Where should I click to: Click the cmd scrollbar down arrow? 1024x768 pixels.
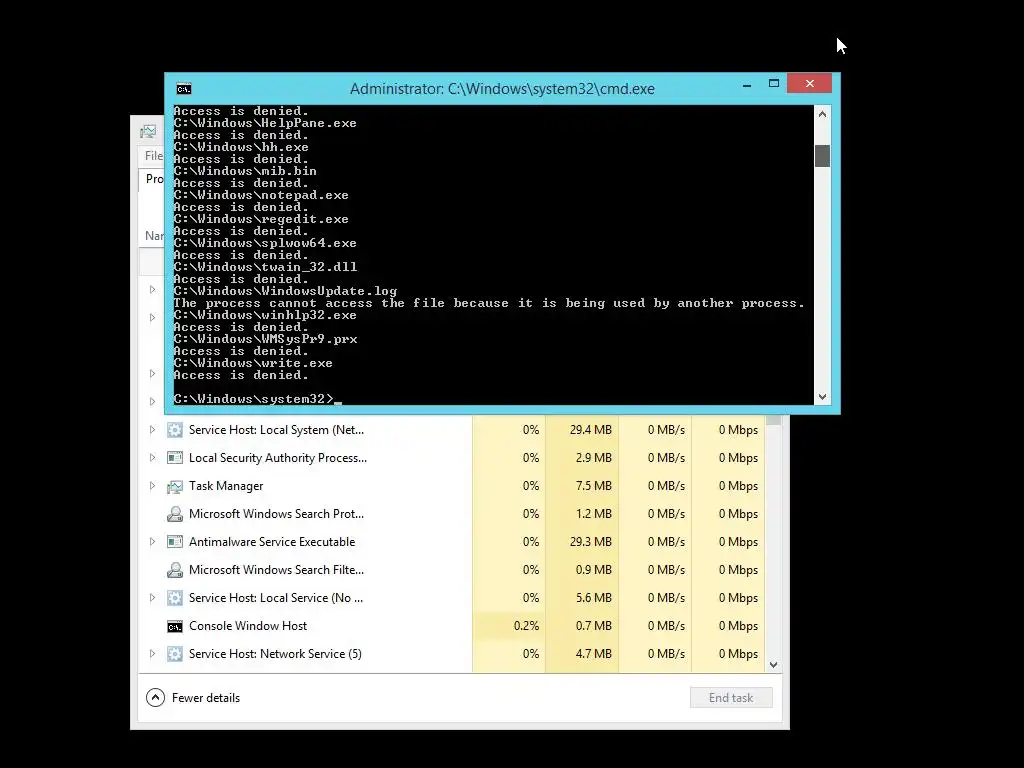click(x=822, y=396)
